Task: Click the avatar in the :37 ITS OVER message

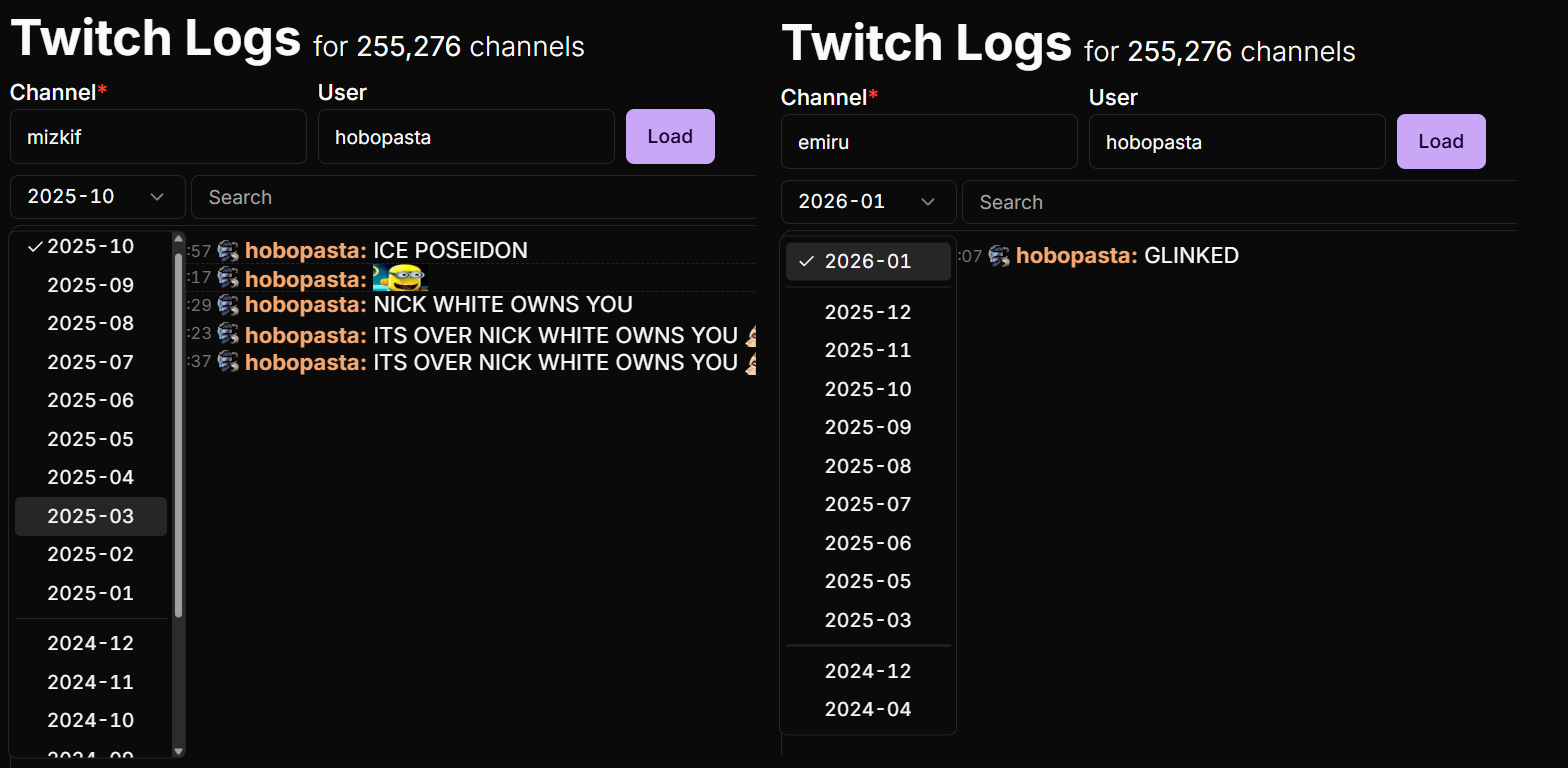Action: (x=228, y=361)
